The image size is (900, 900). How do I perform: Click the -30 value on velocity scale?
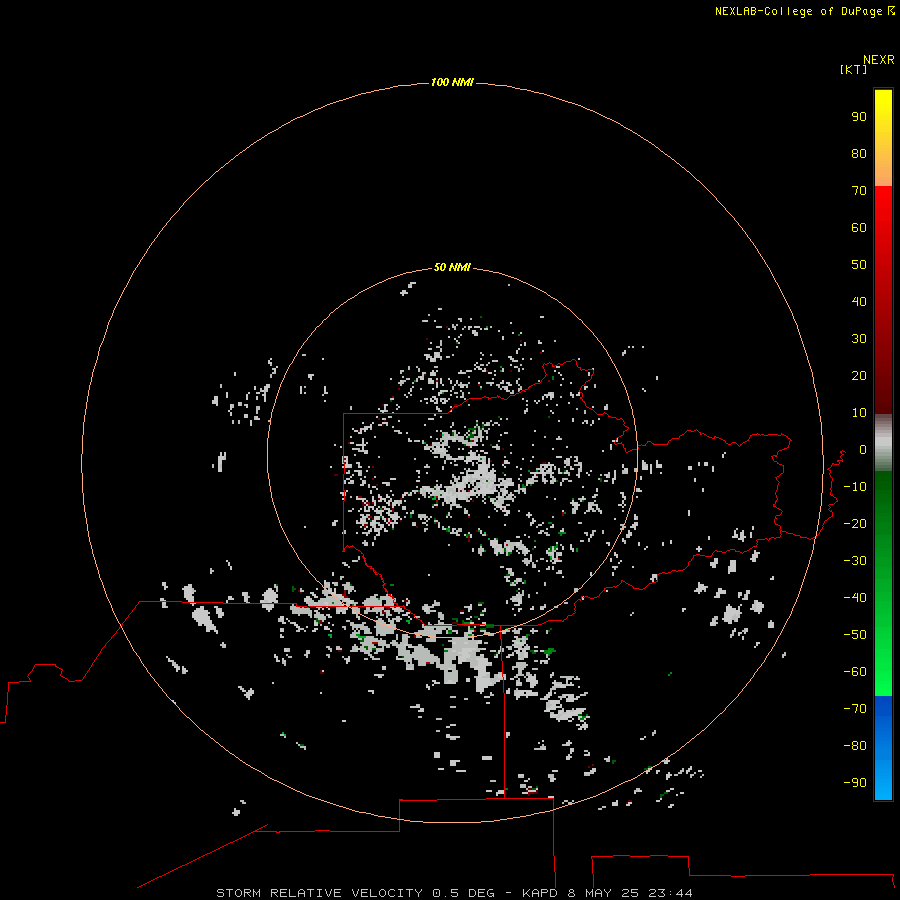[855, 561]
